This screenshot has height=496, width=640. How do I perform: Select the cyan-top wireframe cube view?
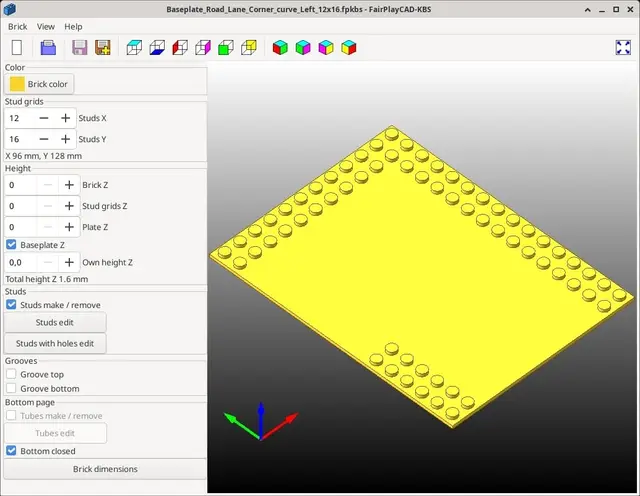[x=134, y=47]
